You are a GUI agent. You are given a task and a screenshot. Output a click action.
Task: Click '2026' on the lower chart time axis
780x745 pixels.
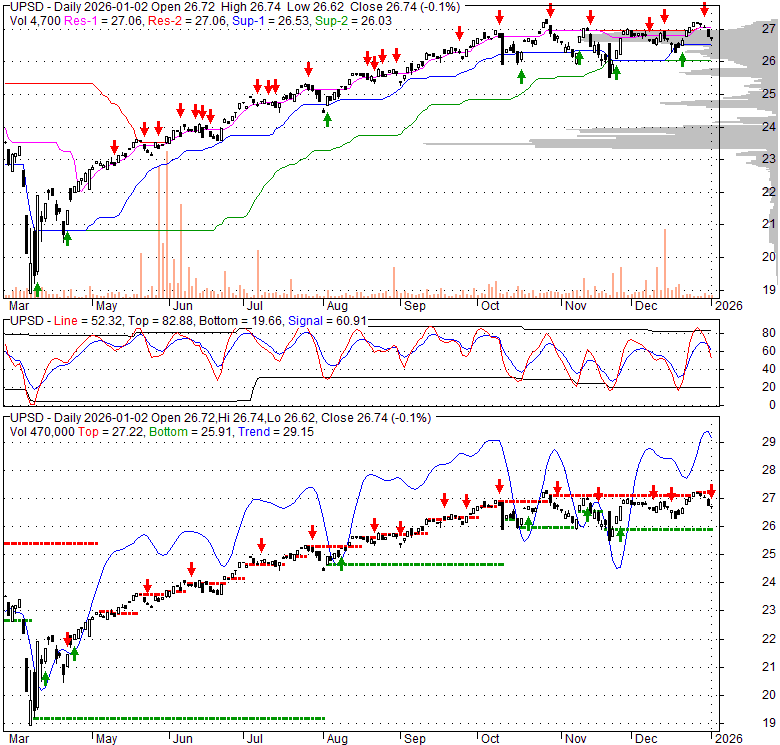click(x=729, y=739)
